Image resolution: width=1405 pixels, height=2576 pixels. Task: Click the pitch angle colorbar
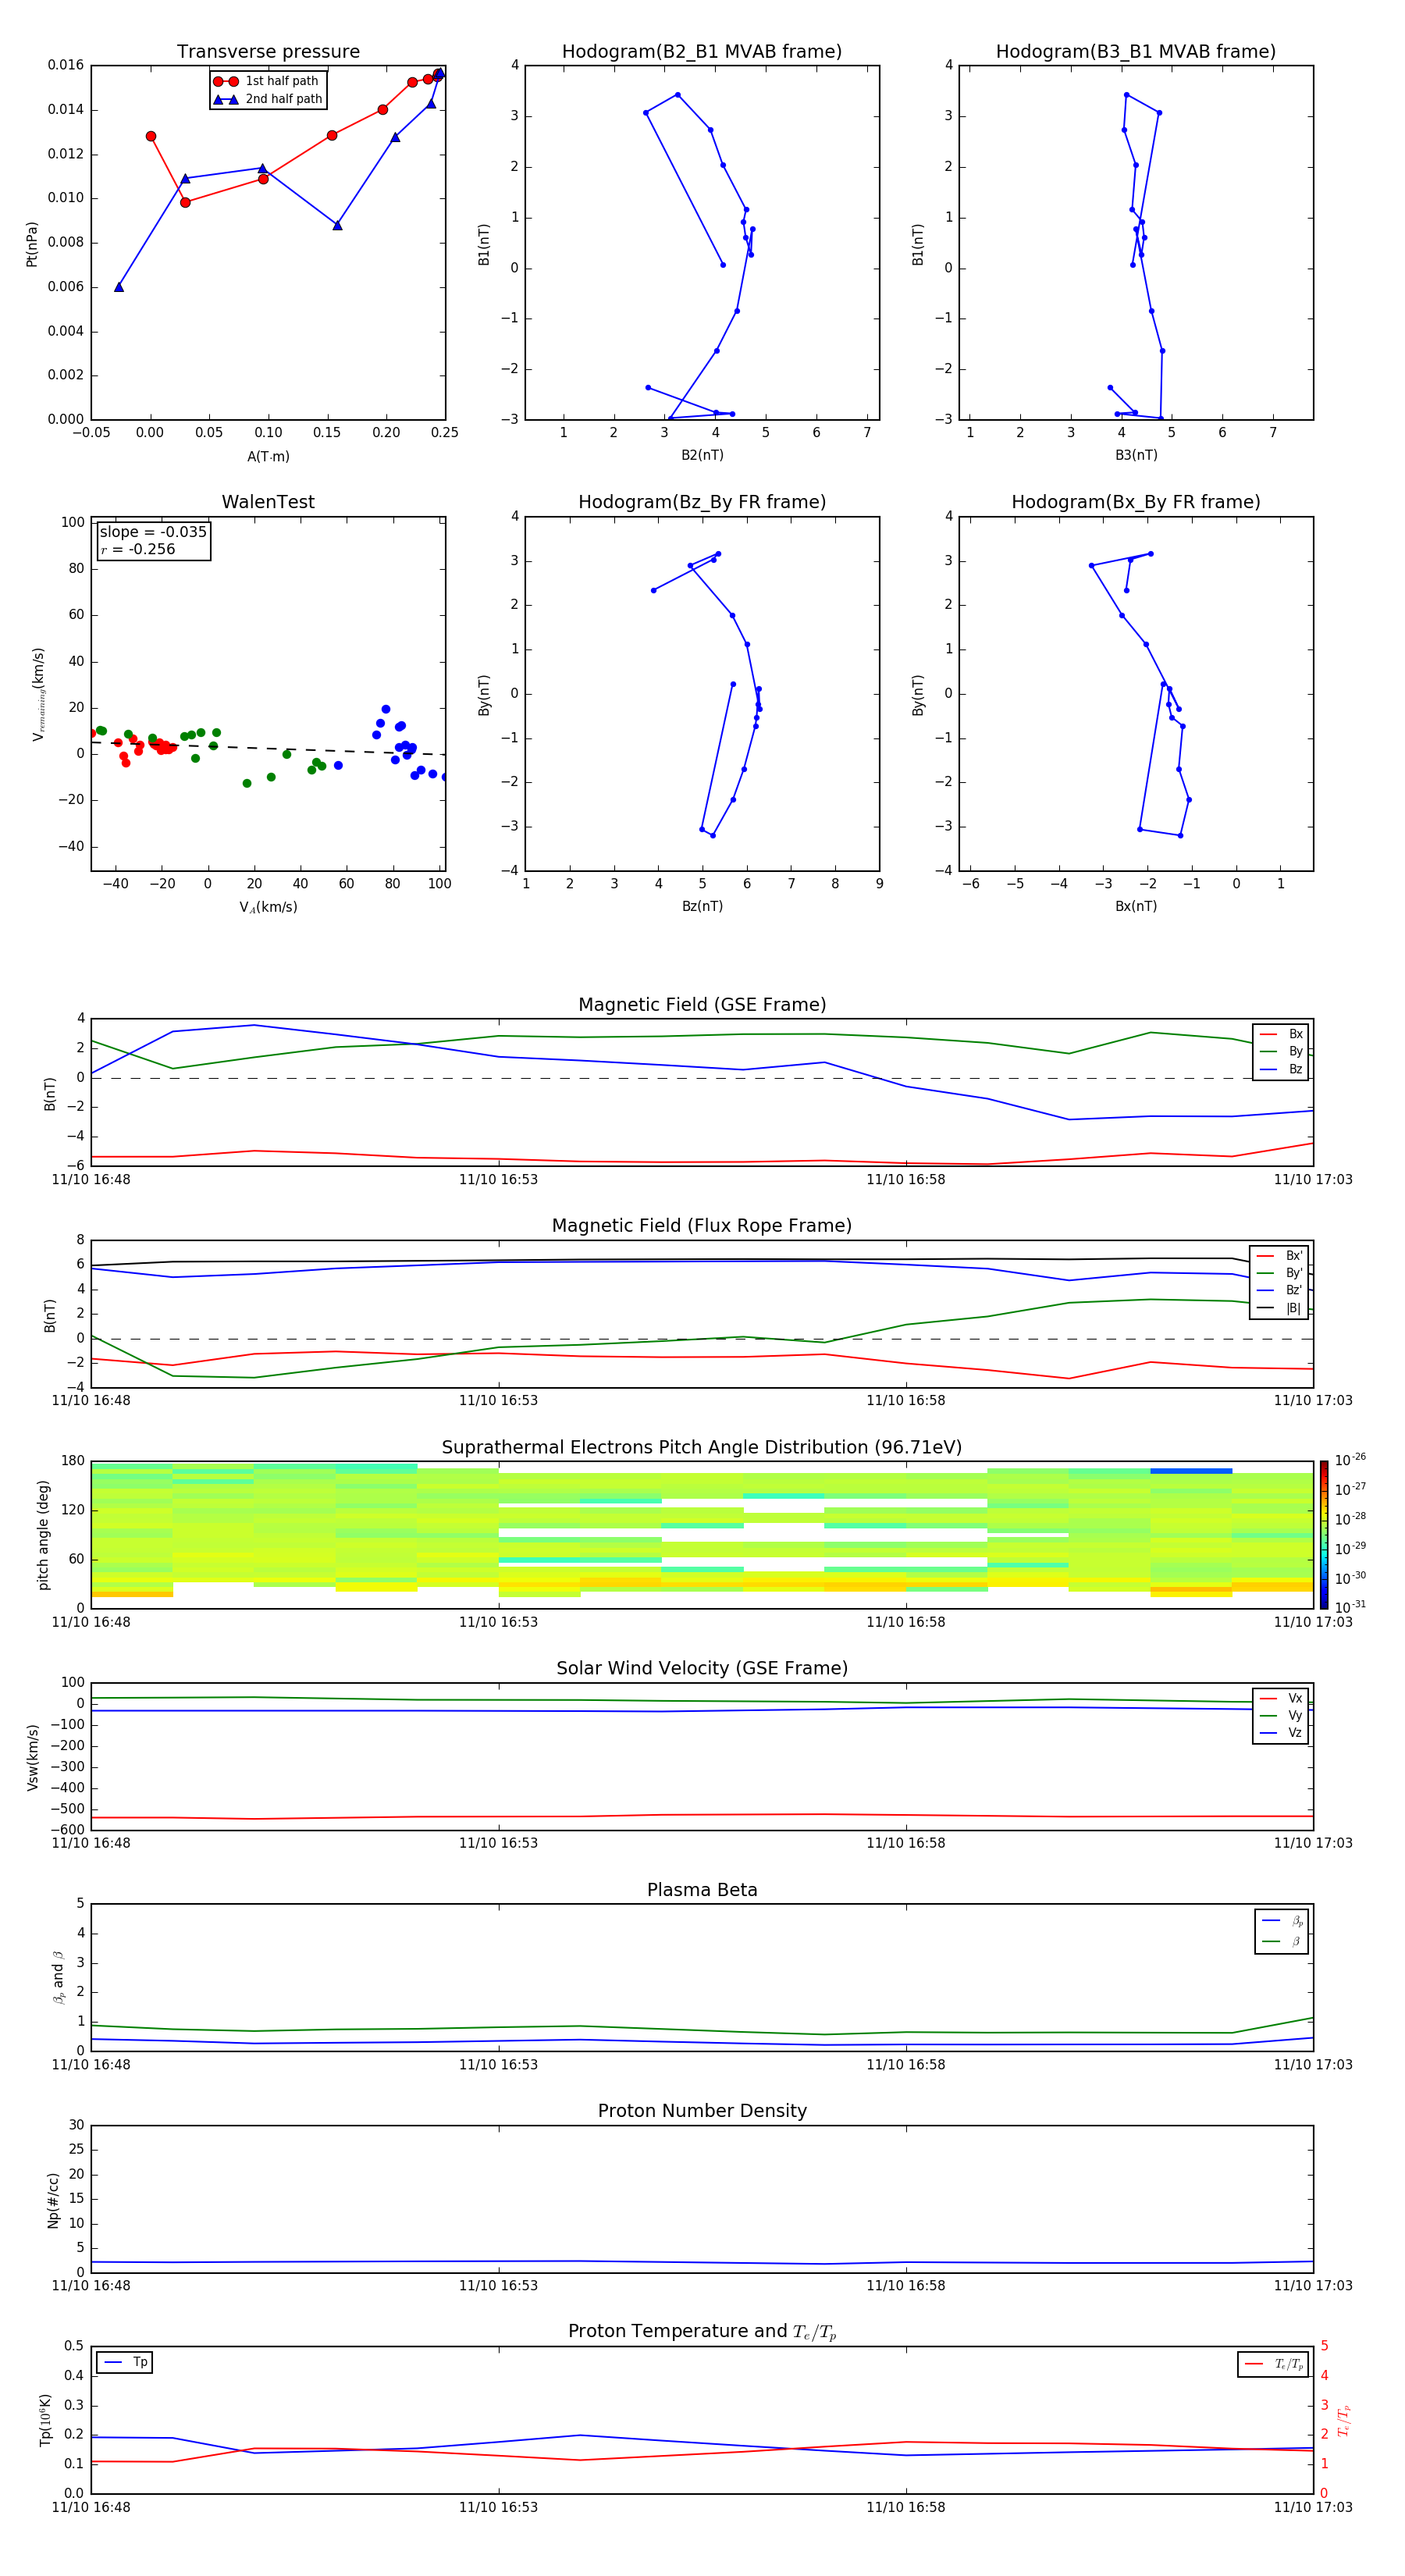click(x=1324, y=1535)
